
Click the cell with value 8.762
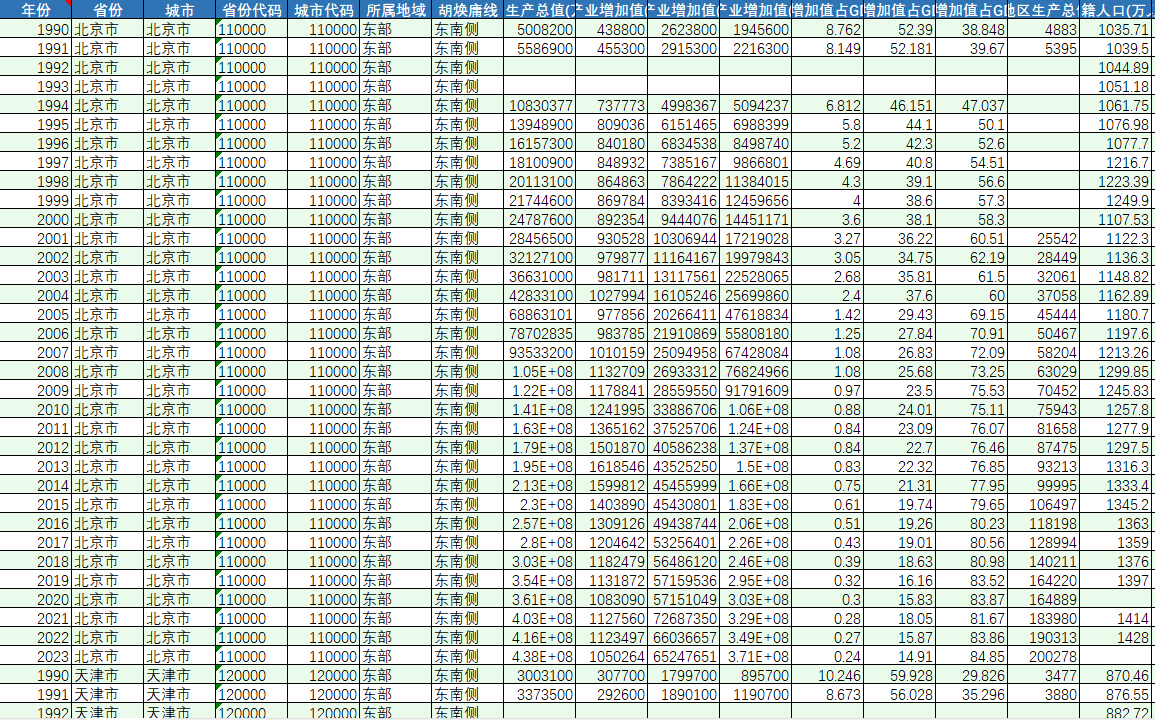[x=827, y=30]
